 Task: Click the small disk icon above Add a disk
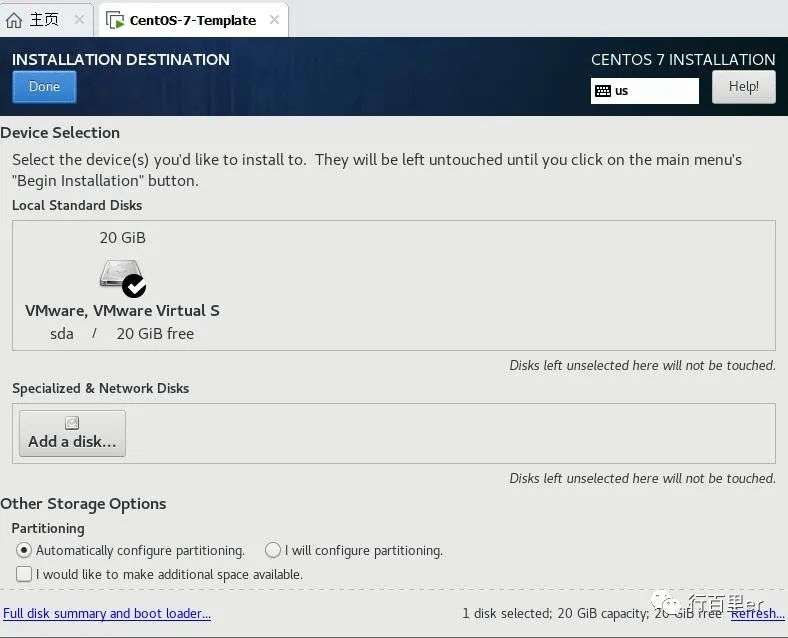tap(72, 423)
